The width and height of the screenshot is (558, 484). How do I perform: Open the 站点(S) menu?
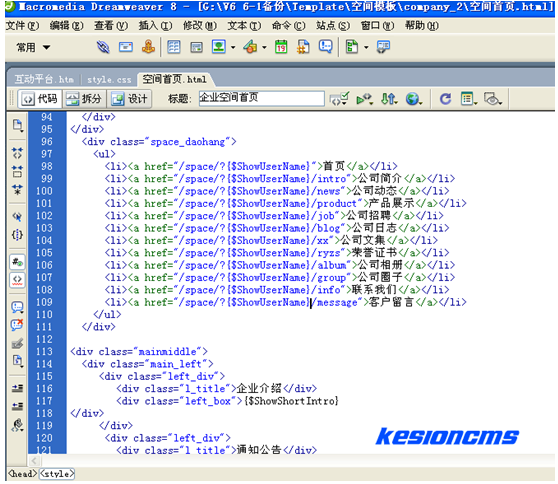tap(333, 26)
